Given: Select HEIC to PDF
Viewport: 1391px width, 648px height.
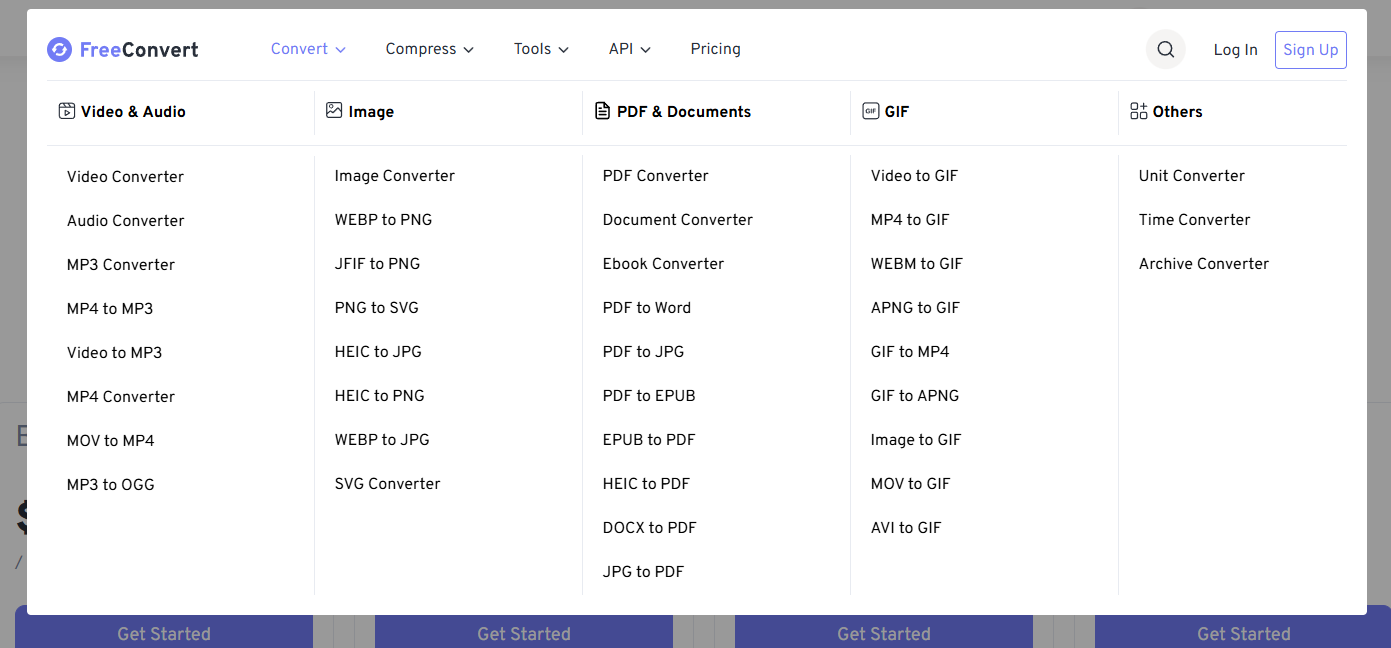Looking at the screenshot, I should click(x=647, y=484).
